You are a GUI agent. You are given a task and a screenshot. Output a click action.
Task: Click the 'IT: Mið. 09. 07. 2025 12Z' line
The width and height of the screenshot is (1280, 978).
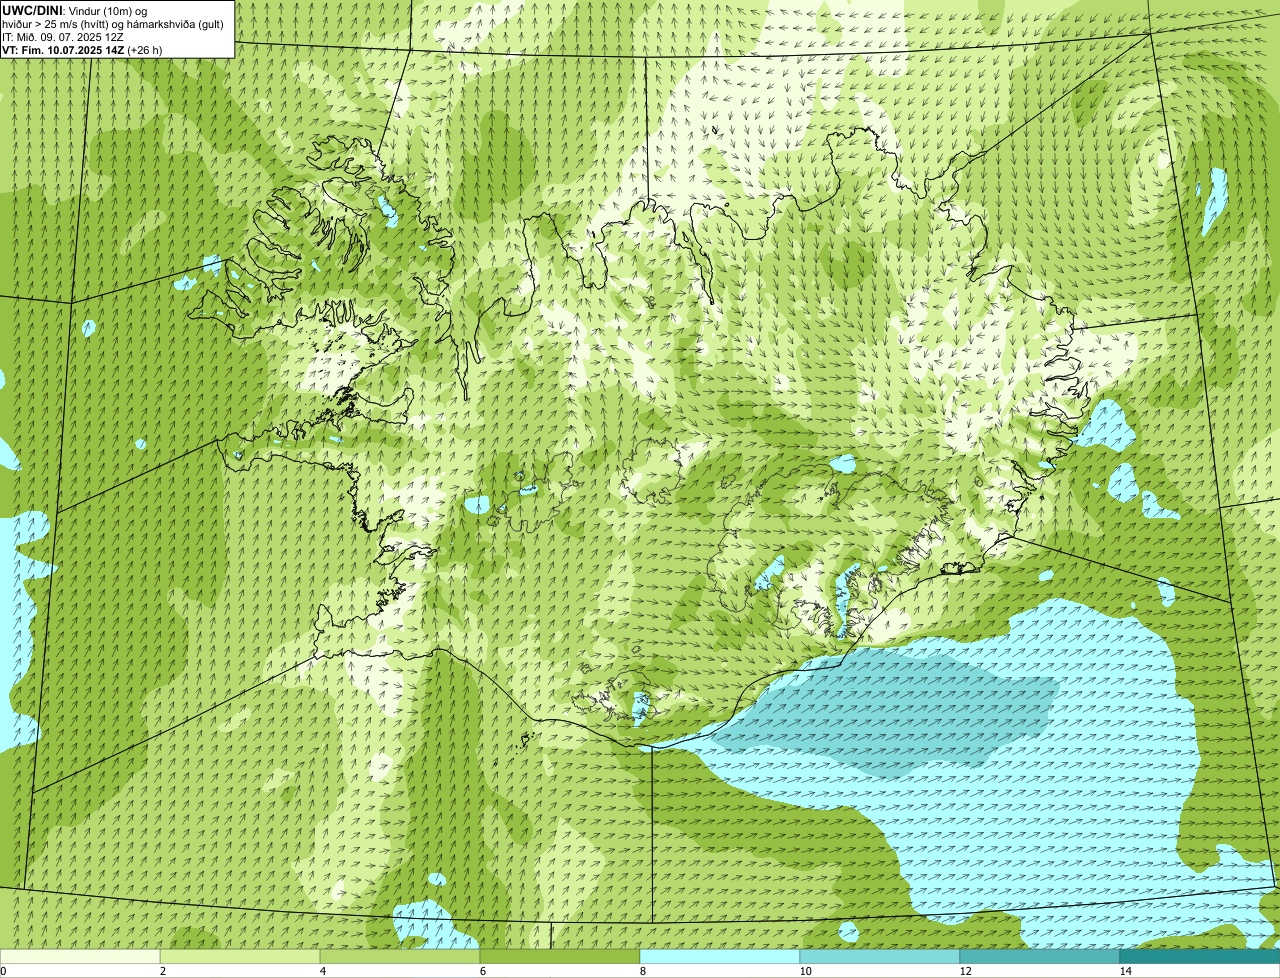pos(64,36)
